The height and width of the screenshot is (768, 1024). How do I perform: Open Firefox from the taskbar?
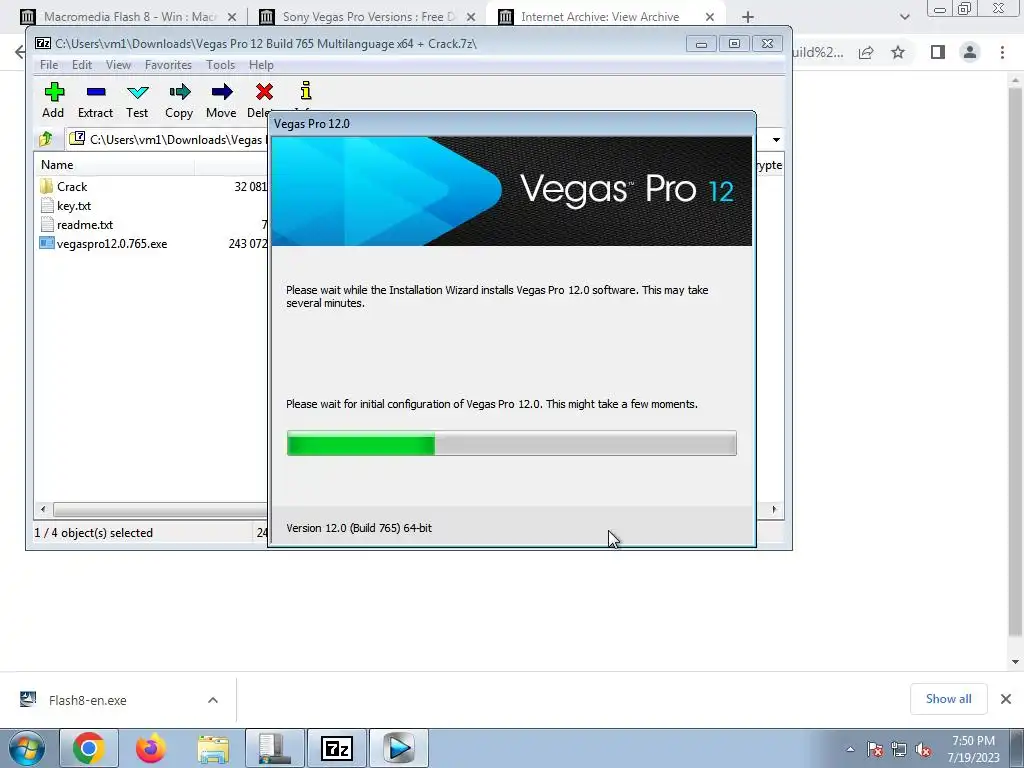(x=150, y=748)
